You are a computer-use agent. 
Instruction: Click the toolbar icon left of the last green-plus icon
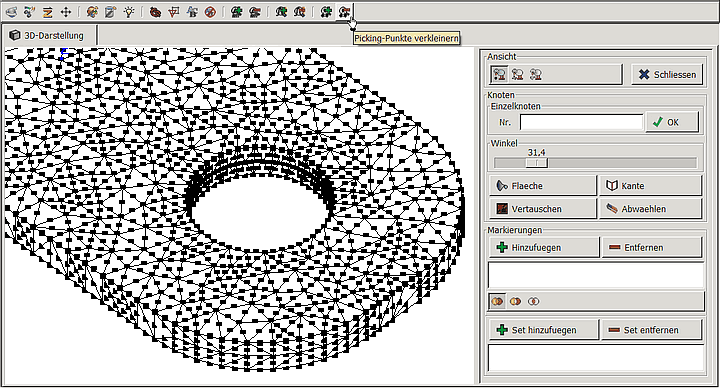pos(299,12)
